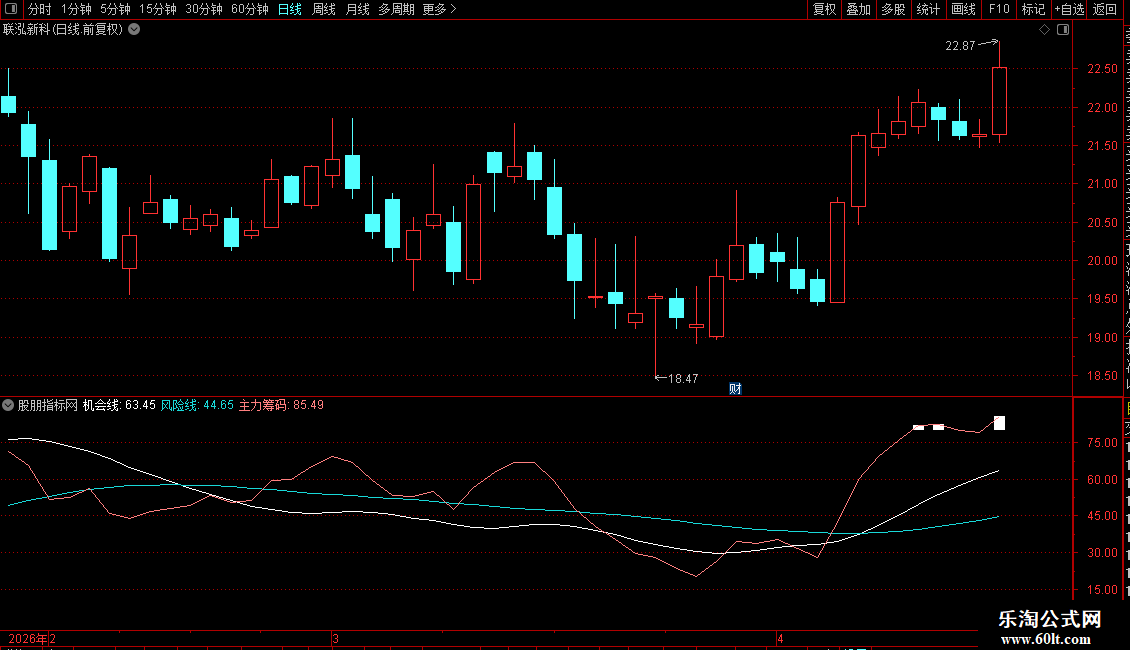Open the 统计 statistics tool
This screenshot has width=1130, height=650.
coord(928,9)
